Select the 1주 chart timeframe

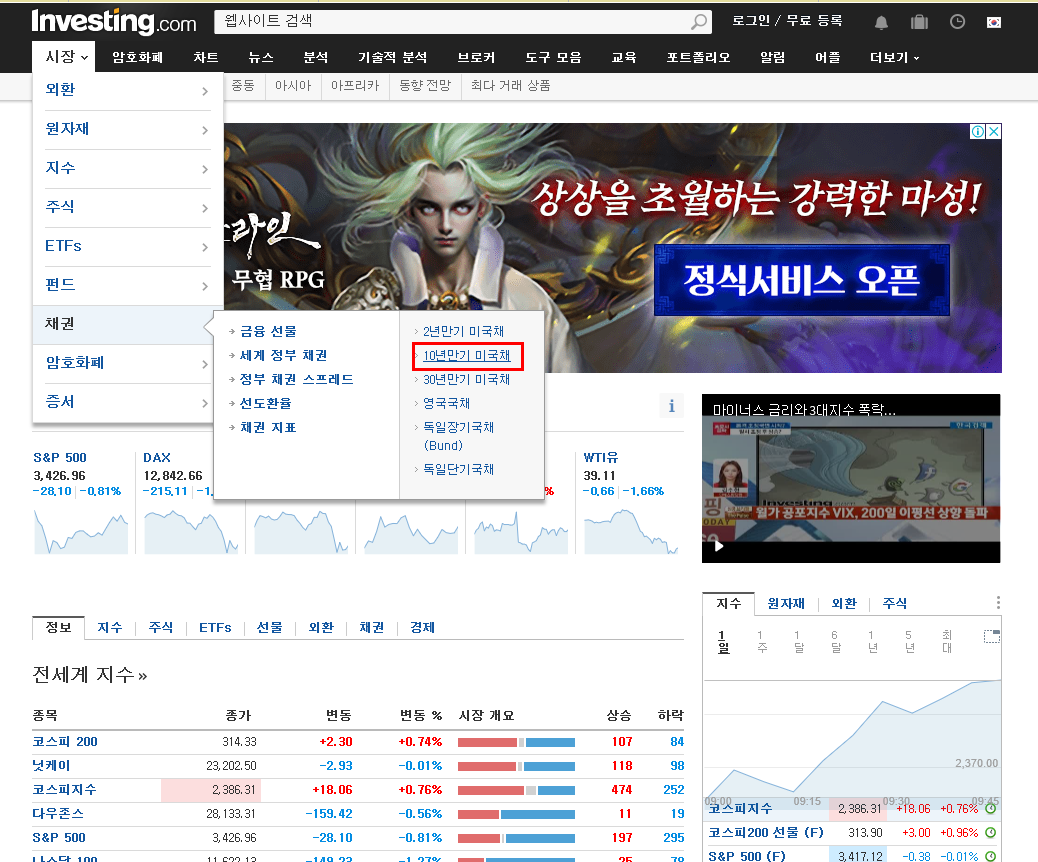(x=762, y=642)
